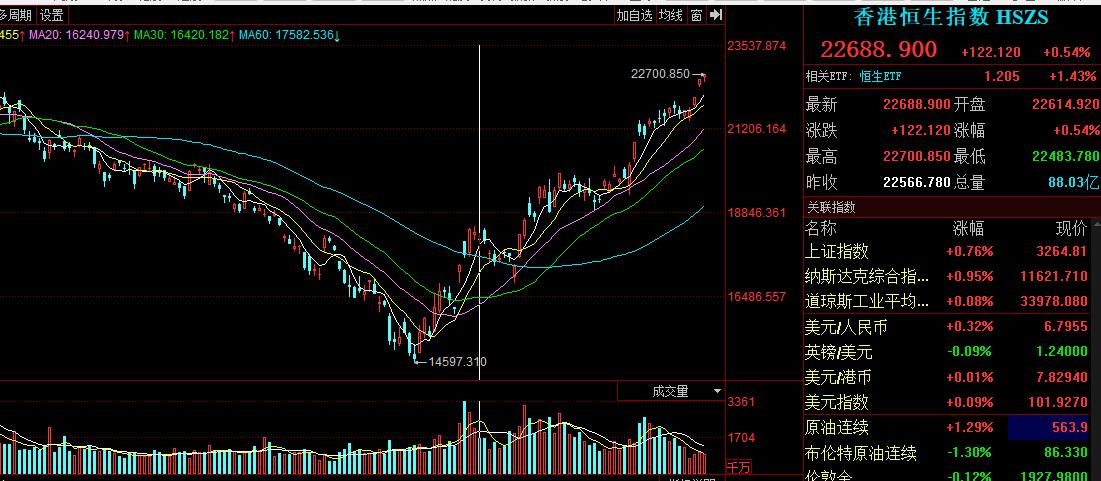Click the highlighted 563.9 price cell

[x=1048, y=427]
